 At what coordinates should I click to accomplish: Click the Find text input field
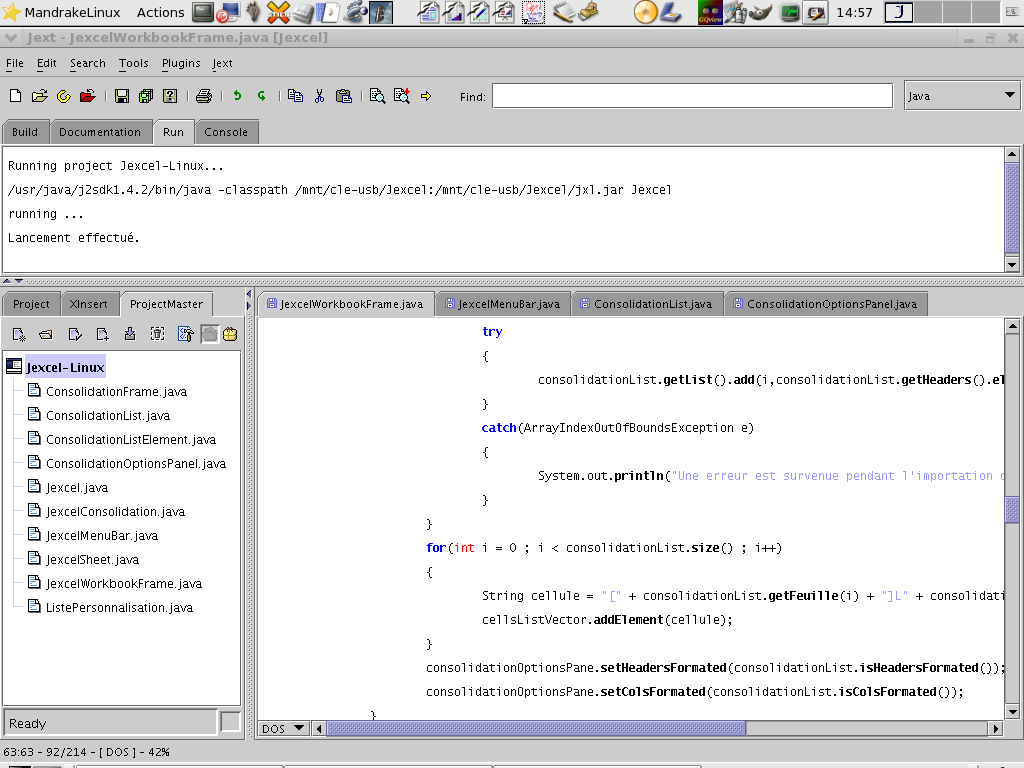point(692,96)
